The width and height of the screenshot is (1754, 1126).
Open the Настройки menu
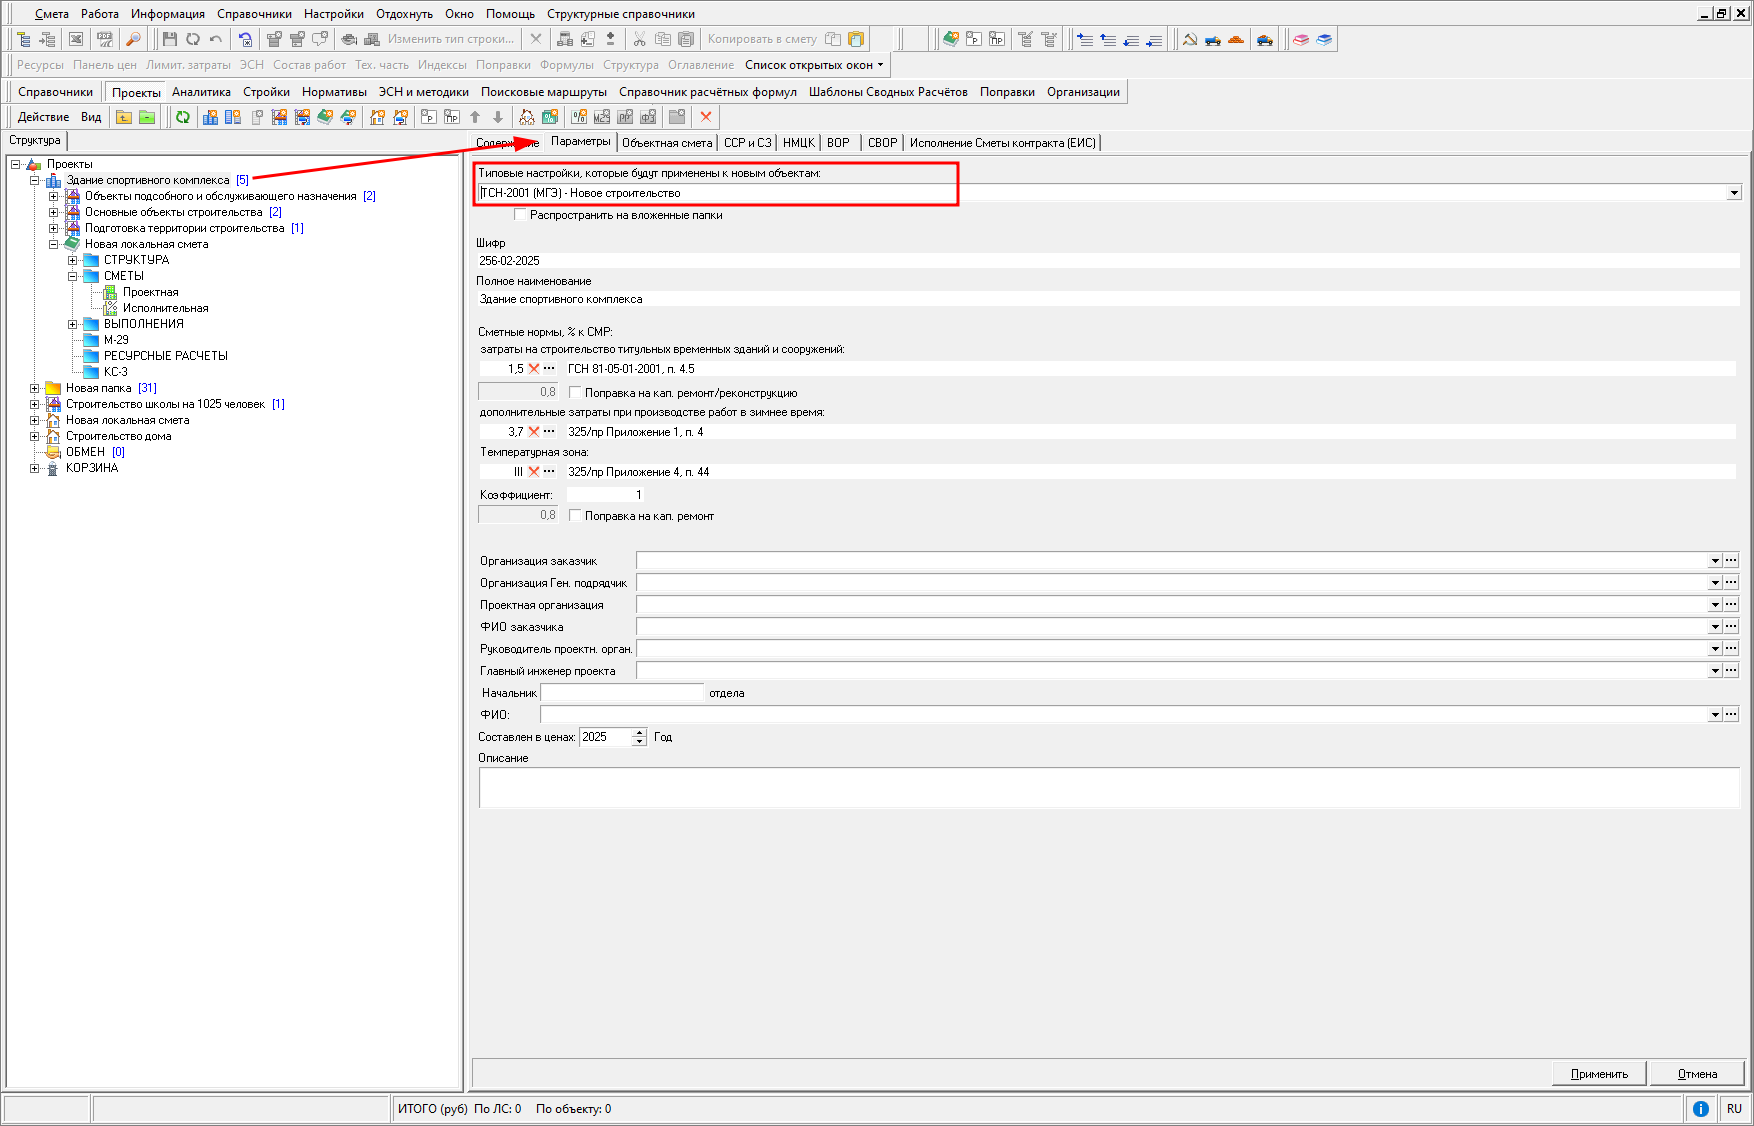click(x=334, y=14)
